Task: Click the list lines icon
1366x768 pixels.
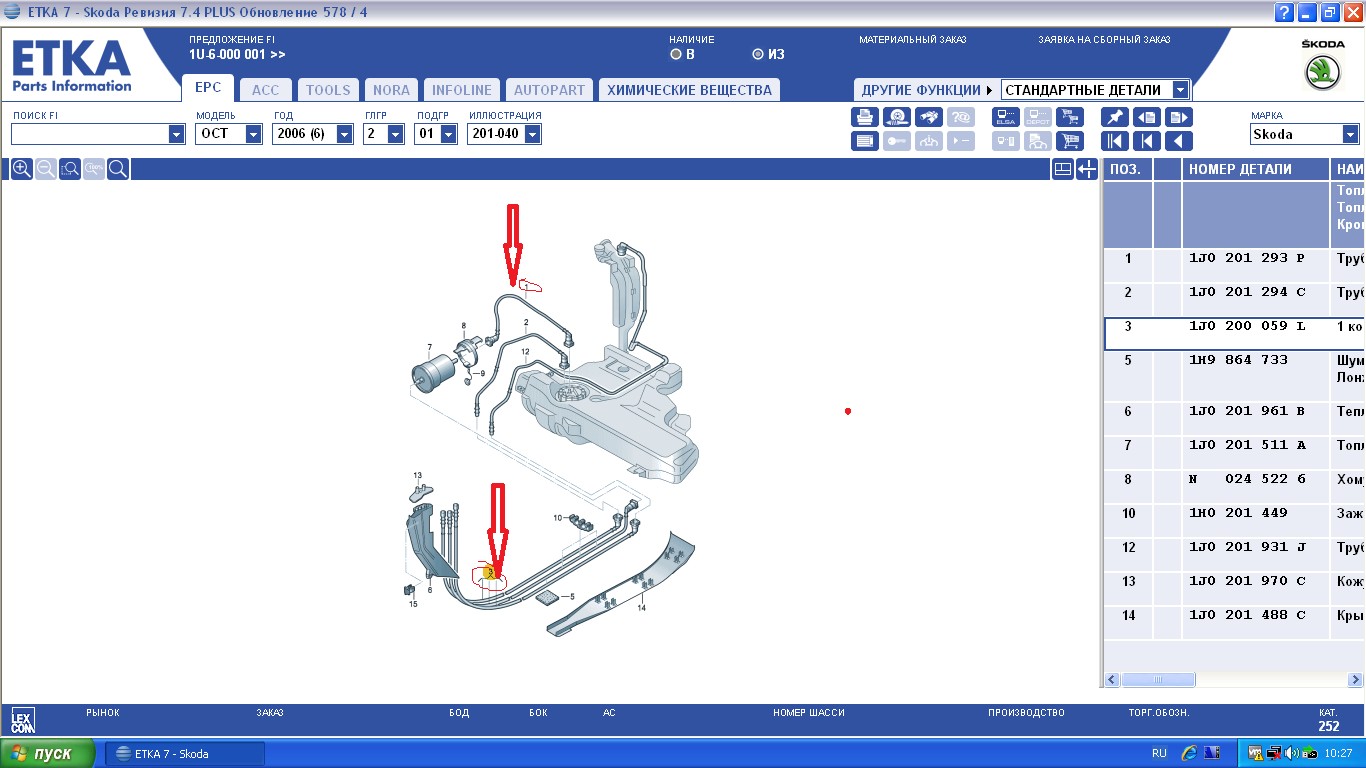Action: (x=865, y=141)
